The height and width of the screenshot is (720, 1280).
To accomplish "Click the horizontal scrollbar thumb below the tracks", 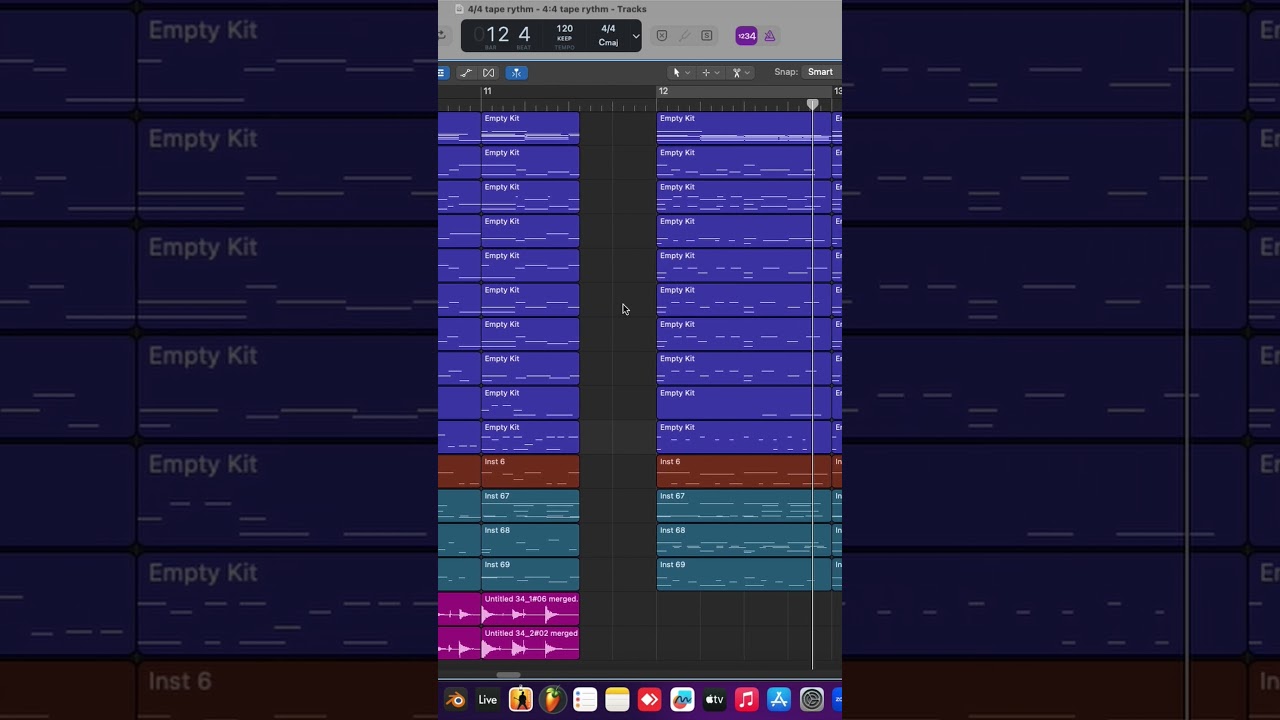I will (508, 675).
